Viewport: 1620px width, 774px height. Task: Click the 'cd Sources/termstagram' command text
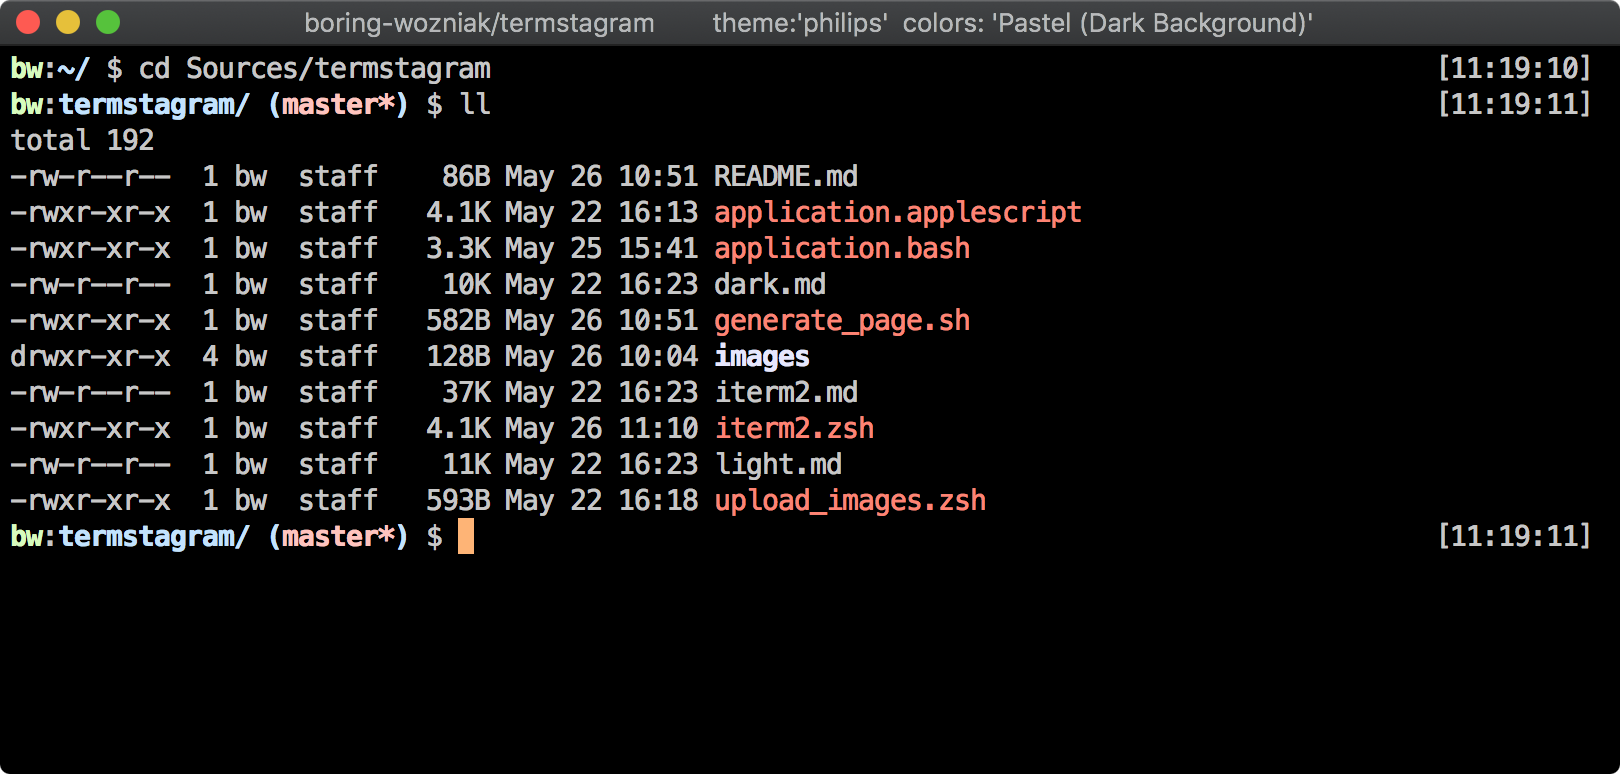tap(314, 69)
